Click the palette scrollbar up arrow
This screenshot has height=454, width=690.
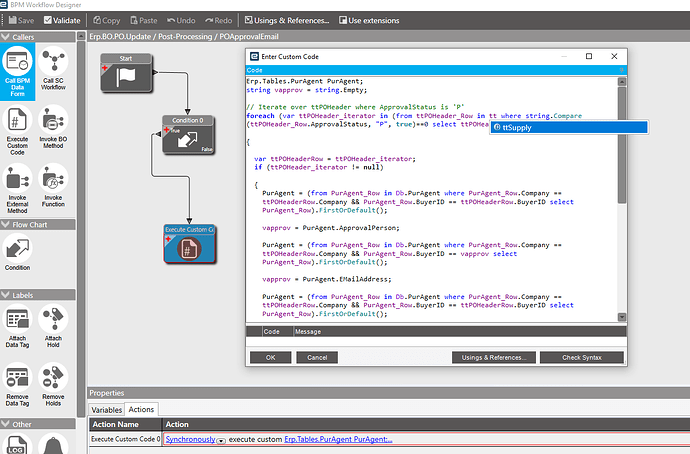point(81,37)
